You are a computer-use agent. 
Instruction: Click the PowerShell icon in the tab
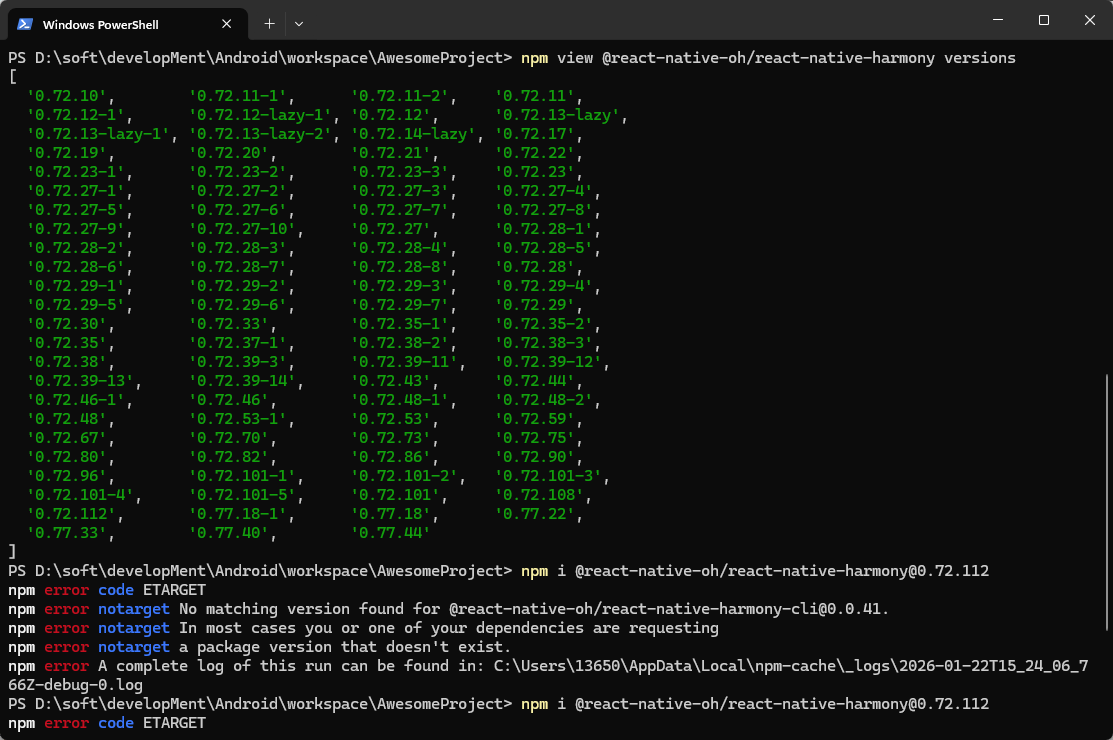click(x=25, y=24)
